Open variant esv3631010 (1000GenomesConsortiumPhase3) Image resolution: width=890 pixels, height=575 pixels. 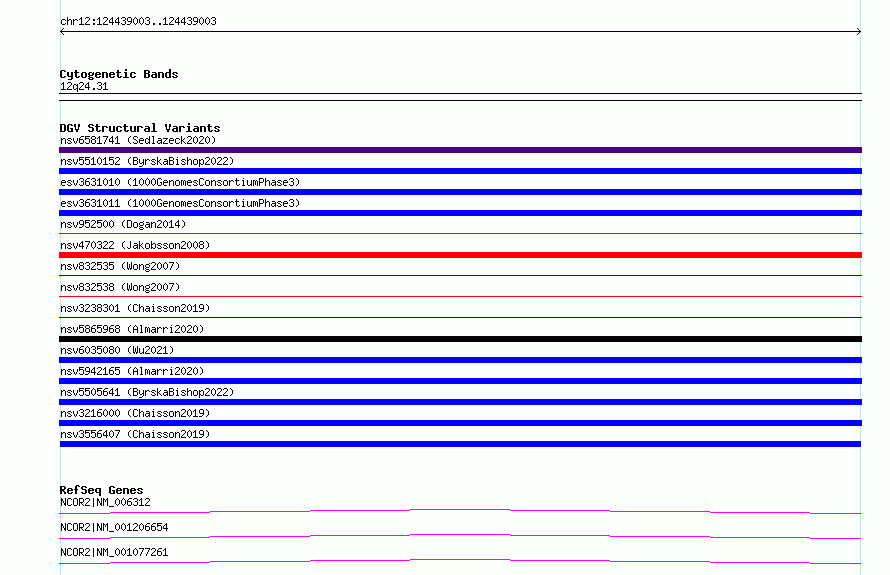click(180, 182)
